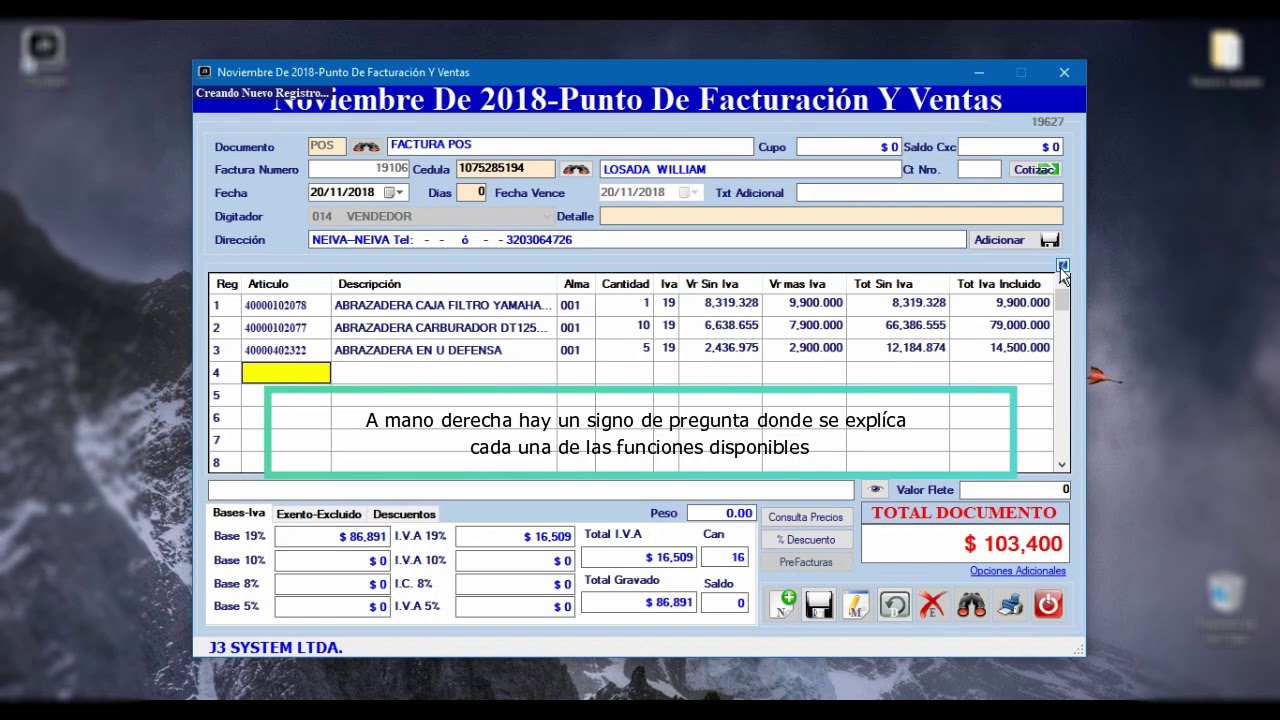Click the PreFacturas button
This screenshot has width=1280, height=720.
pos(806,562)
